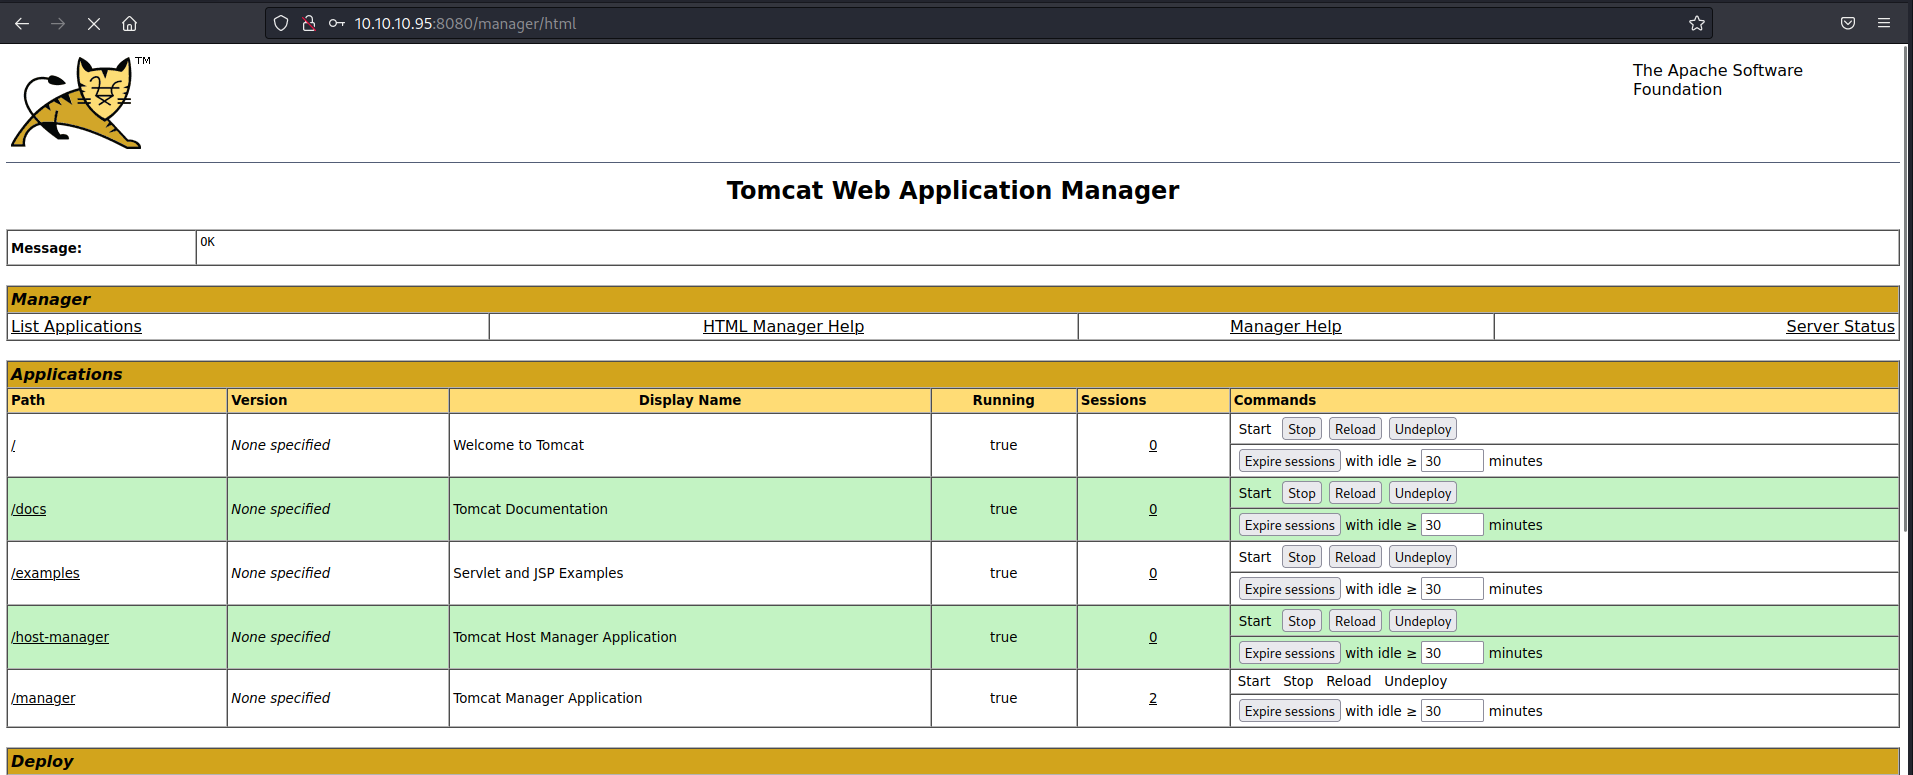The width and height of the screenshot is (1913, 775).
Task: Open the / root application path link
Action: tap(13, 445)
